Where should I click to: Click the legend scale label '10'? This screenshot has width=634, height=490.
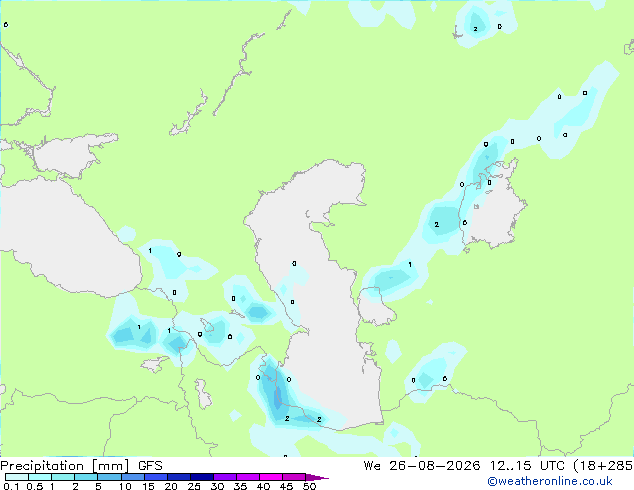click(125, 486)
